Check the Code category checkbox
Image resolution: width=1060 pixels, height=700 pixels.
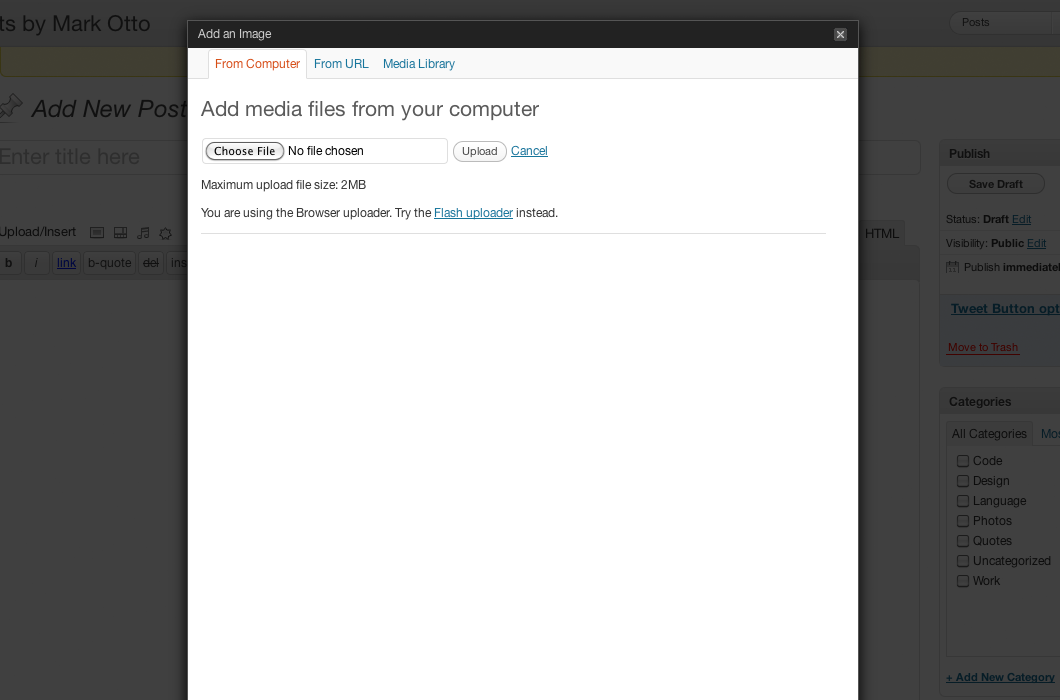[x=963, y=461]
